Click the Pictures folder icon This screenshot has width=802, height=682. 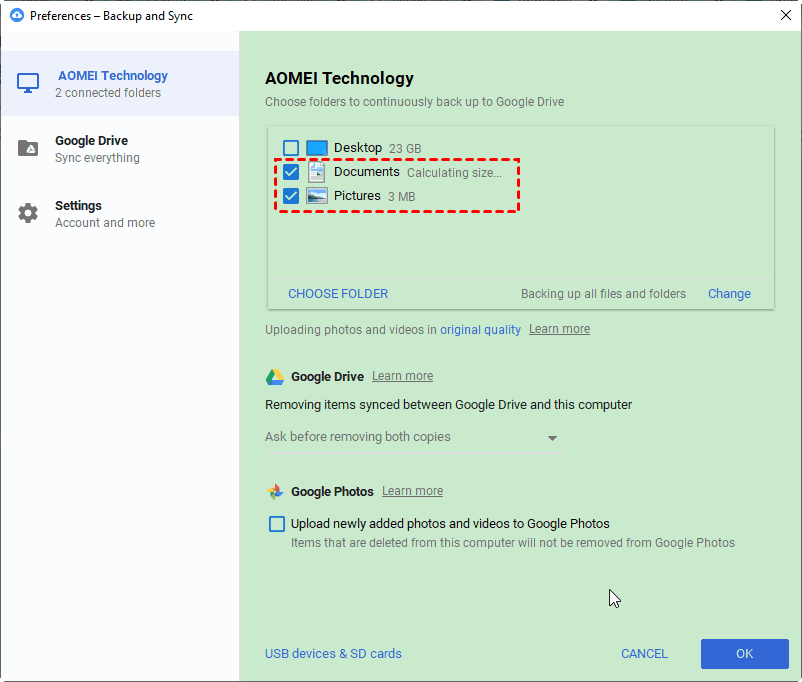pyautogui.click(x=317, y=196)
